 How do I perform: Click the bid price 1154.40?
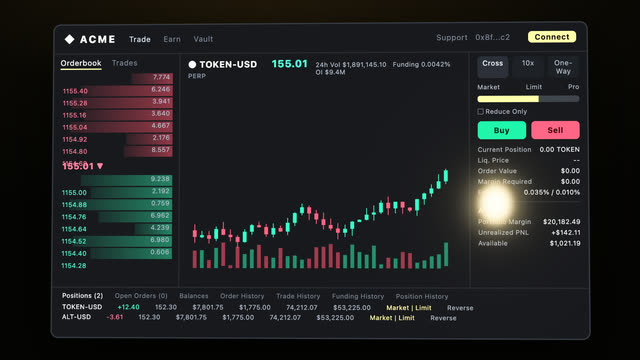click(74, 253)
